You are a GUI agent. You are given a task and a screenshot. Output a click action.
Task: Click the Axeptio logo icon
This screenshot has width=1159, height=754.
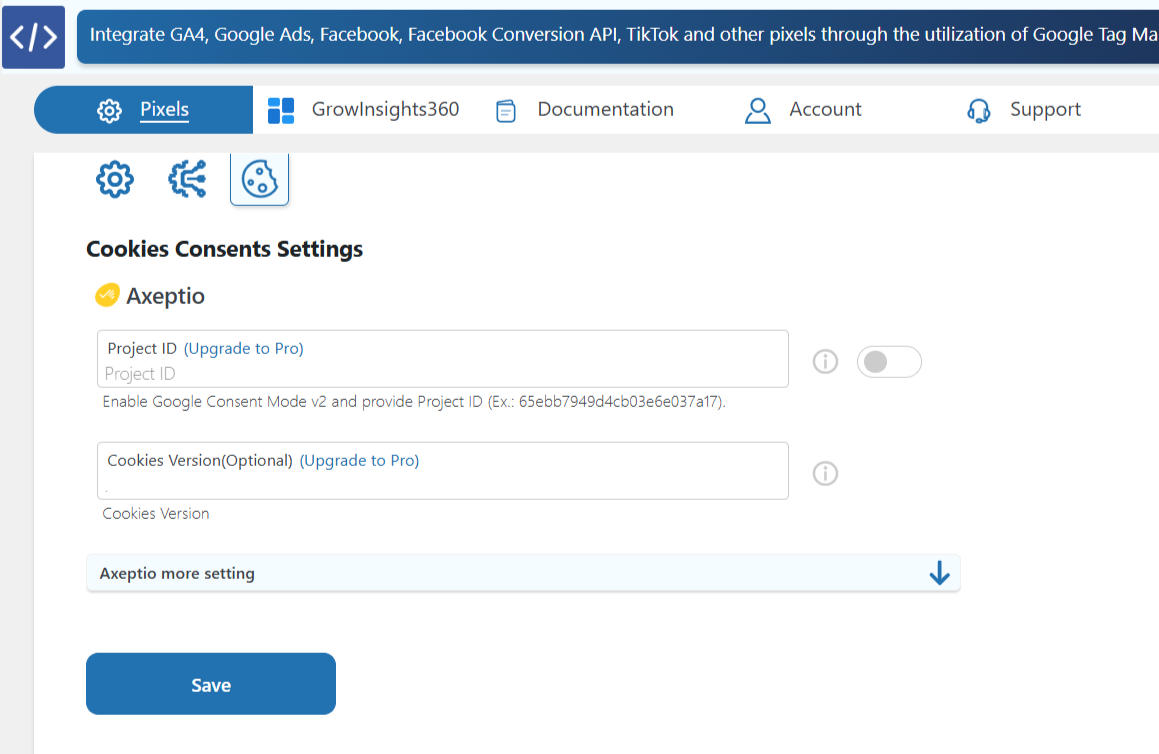pyautogui.click(x=108, y=294)
